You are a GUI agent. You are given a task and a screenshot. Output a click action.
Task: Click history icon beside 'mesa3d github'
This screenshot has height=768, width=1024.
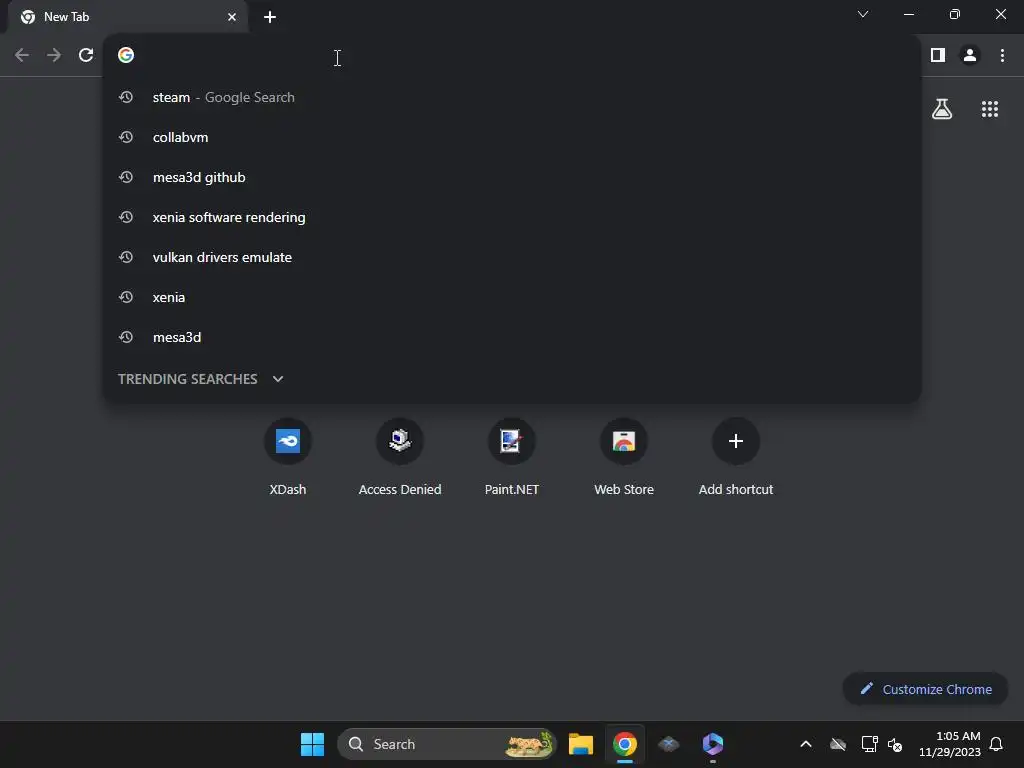(126, 177)
